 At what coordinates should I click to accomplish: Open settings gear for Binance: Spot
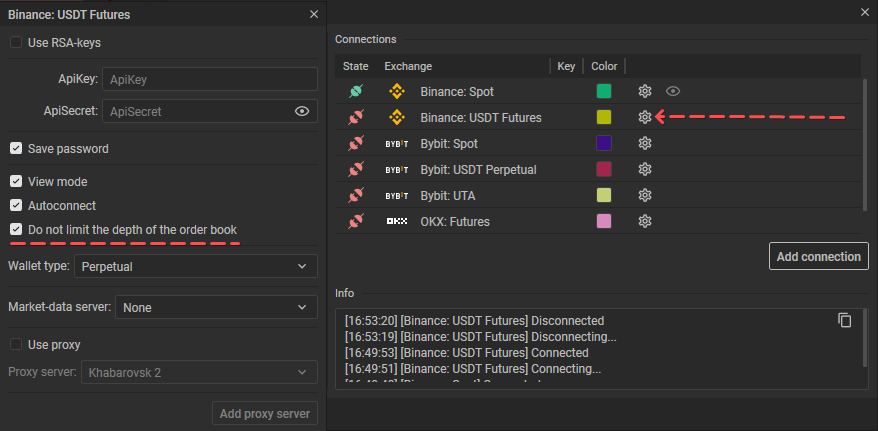click(645, 91)
